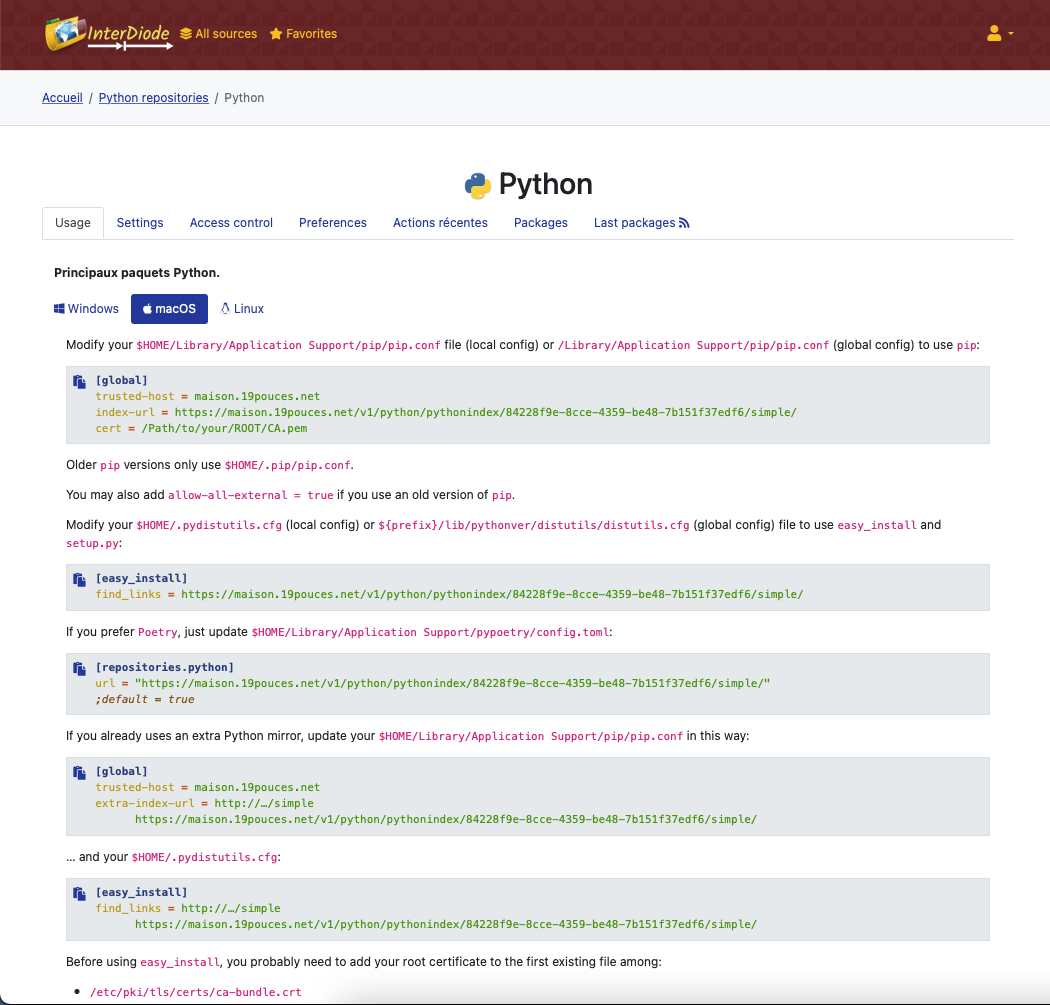Click 'pypoetry/config.toml' path text

[x=543, y=632]
